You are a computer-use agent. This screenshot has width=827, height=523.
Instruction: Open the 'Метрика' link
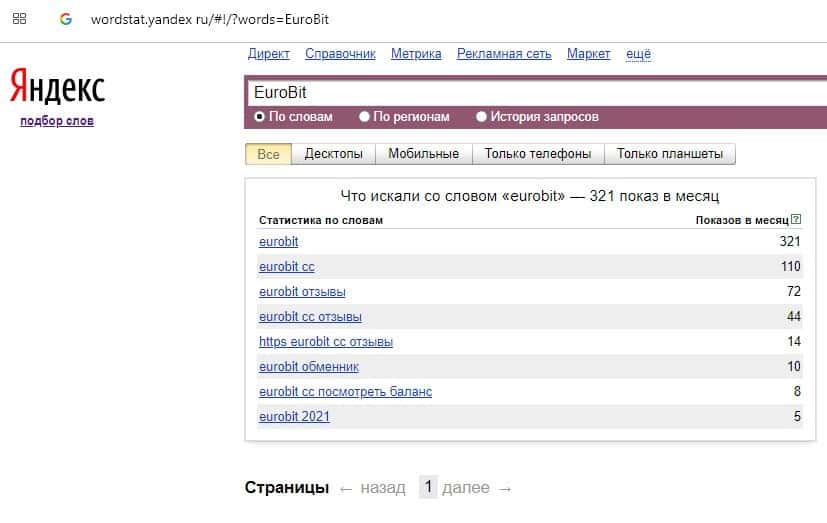(416, 54)
